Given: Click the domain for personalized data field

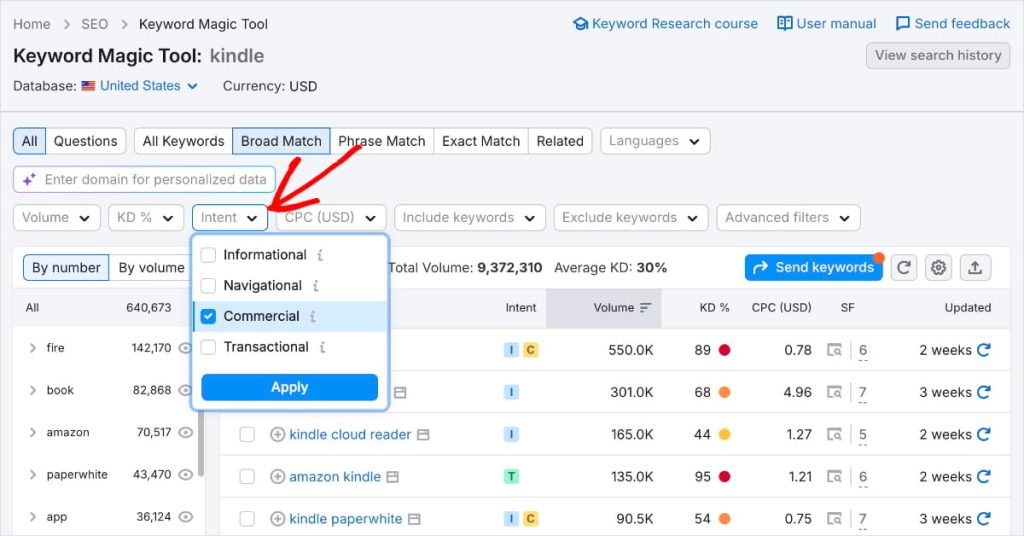Looking at the screenshot, I should 144,180.
